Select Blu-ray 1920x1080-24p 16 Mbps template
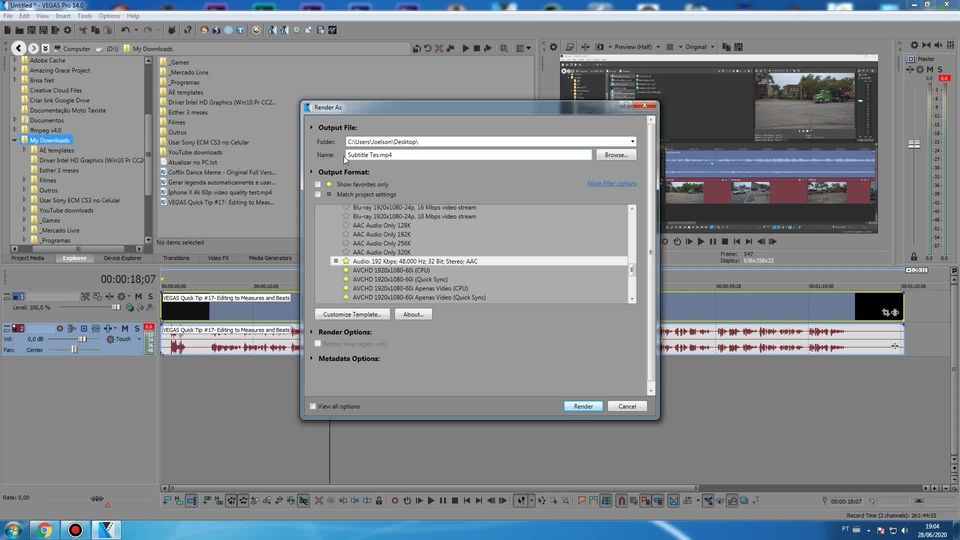 point(414,208)
